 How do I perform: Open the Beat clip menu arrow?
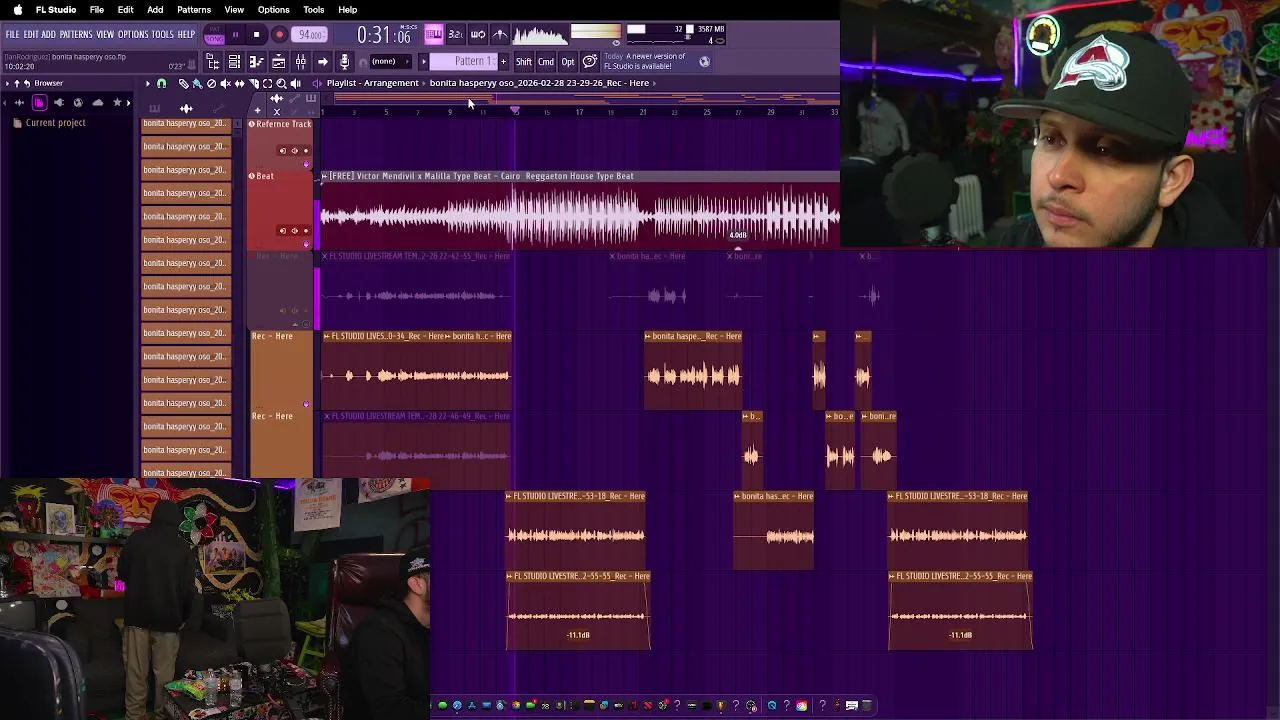click(x=324, y=176)
